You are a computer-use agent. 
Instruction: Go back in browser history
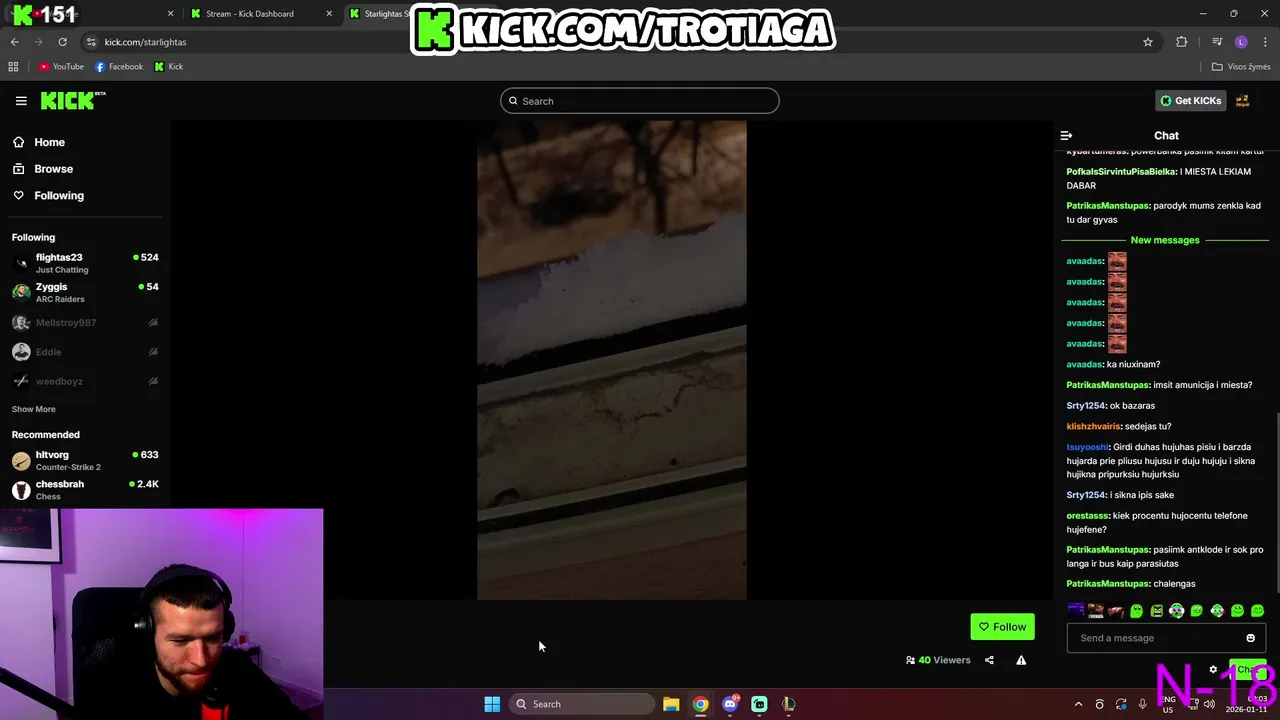coord(14,42)
